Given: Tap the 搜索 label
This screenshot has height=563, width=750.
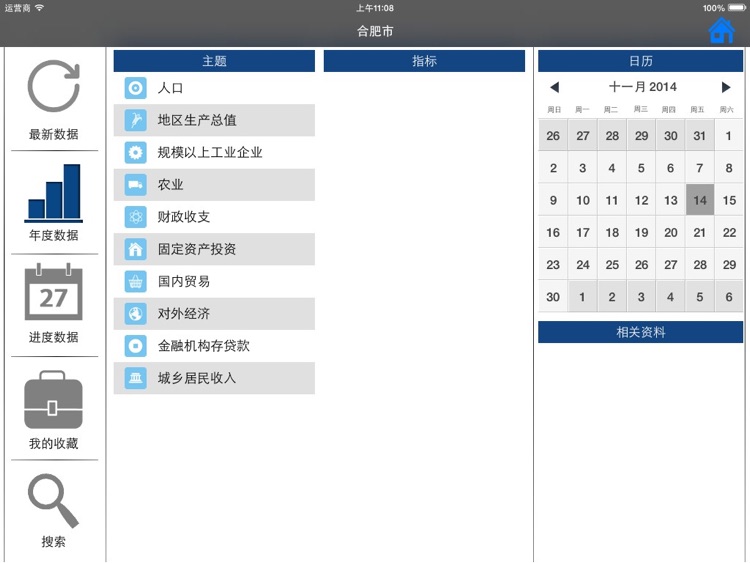Looking at the screenshot, I should (54, 541).
